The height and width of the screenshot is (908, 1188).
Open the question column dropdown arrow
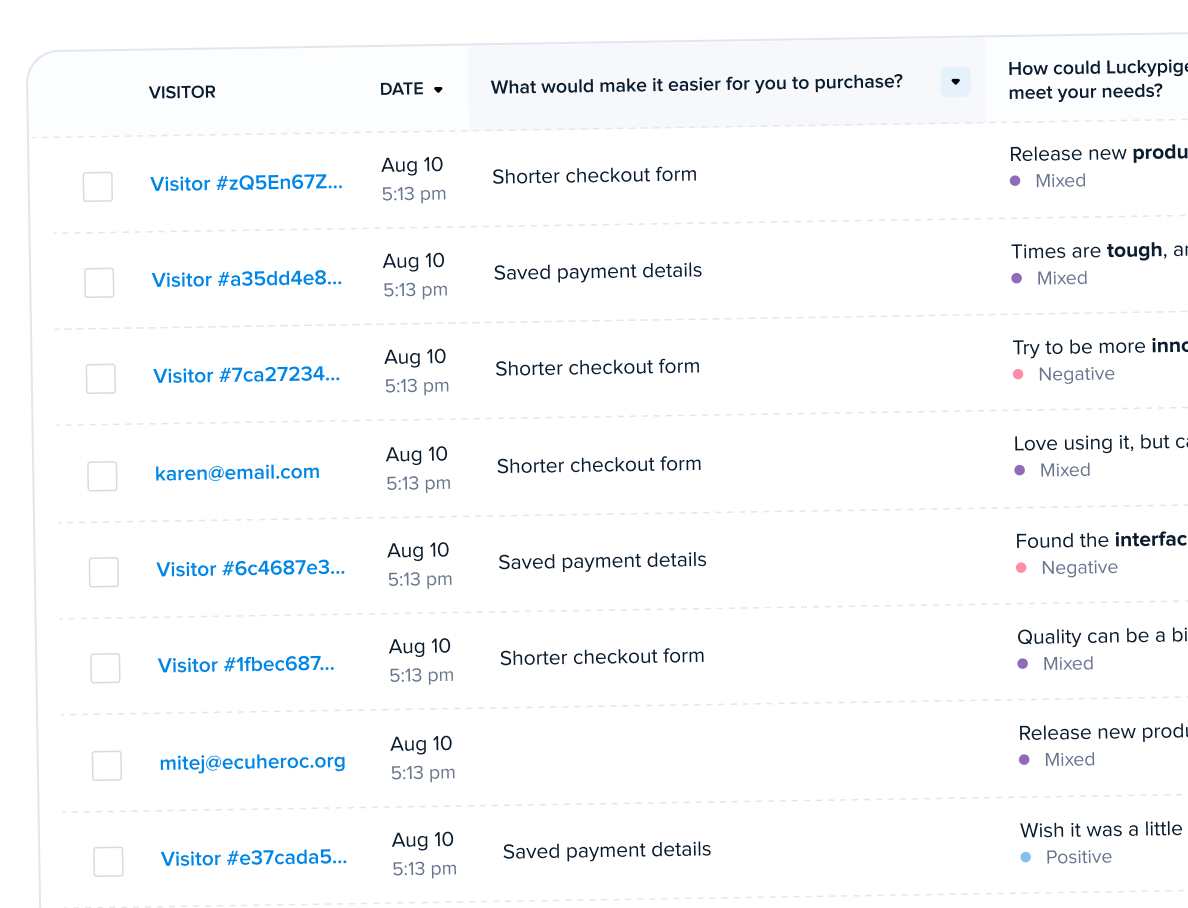point(955,82)
